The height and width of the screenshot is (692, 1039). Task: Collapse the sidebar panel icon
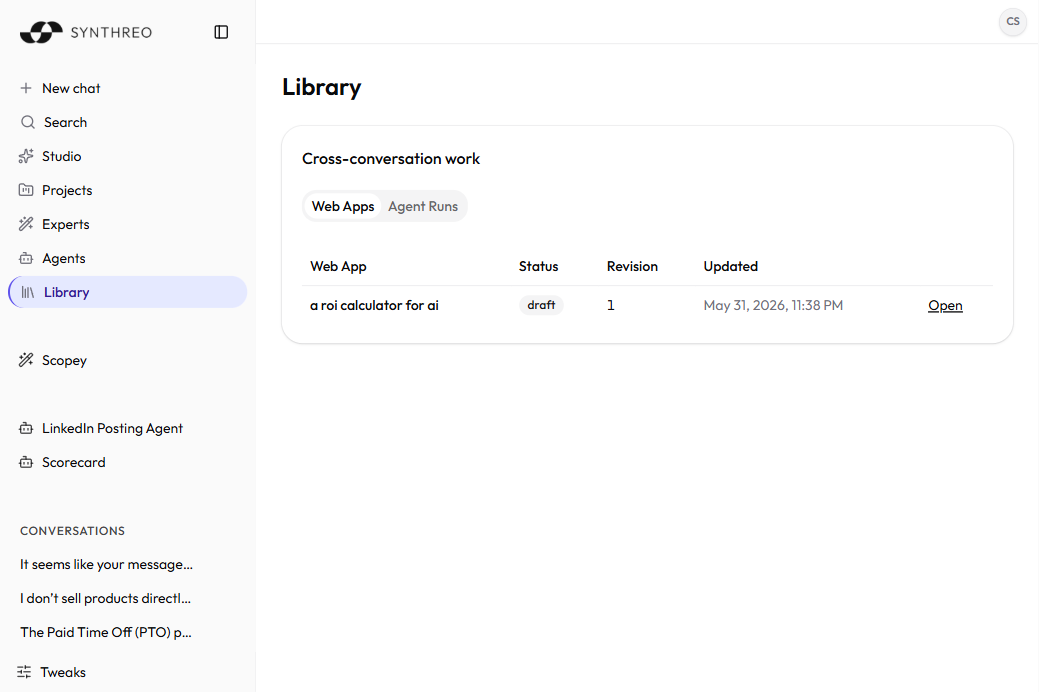(221, 32)
